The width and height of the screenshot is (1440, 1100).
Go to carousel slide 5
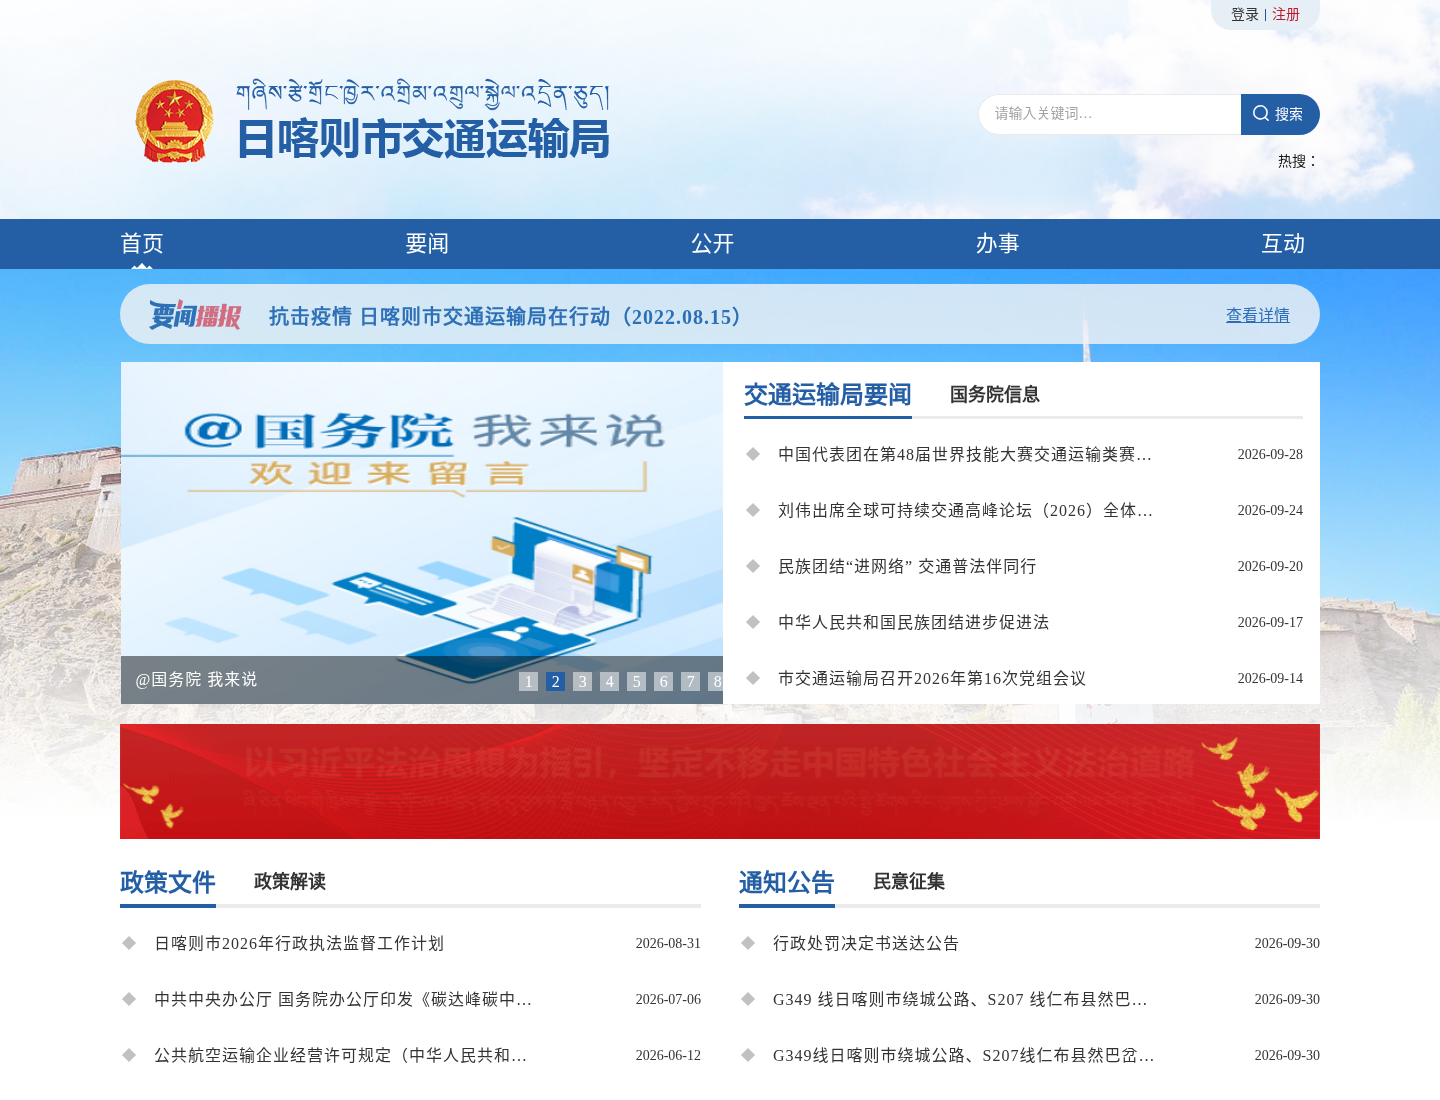click(x=637, y=682)
